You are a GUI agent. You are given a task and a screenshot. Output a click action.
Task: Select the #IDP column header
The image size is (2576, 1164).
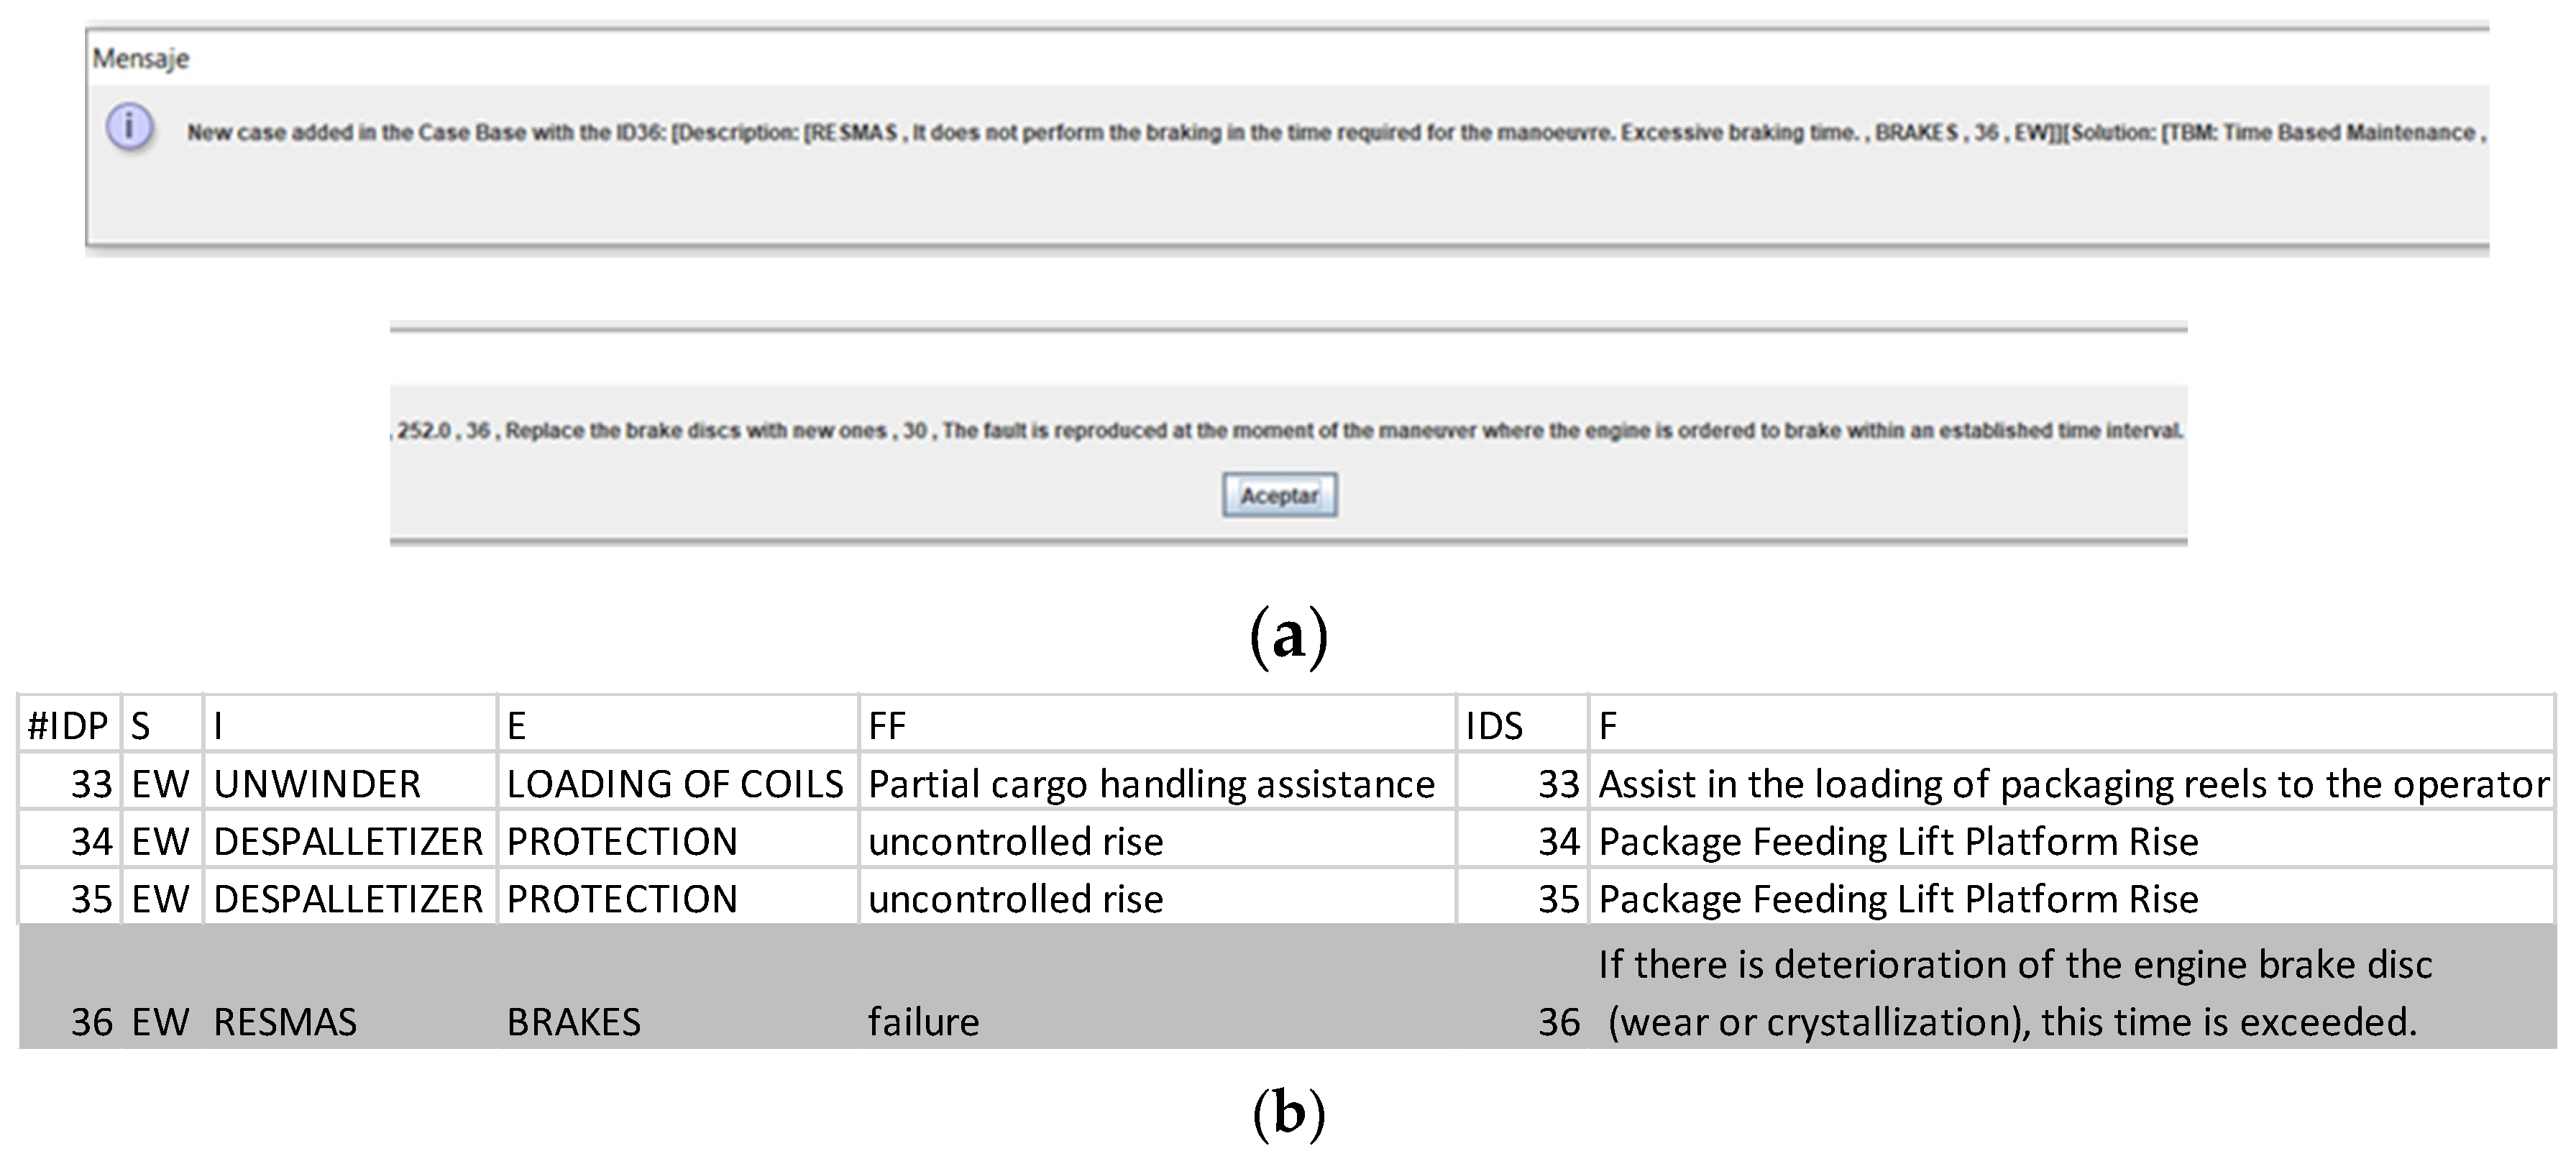(68, 725)
